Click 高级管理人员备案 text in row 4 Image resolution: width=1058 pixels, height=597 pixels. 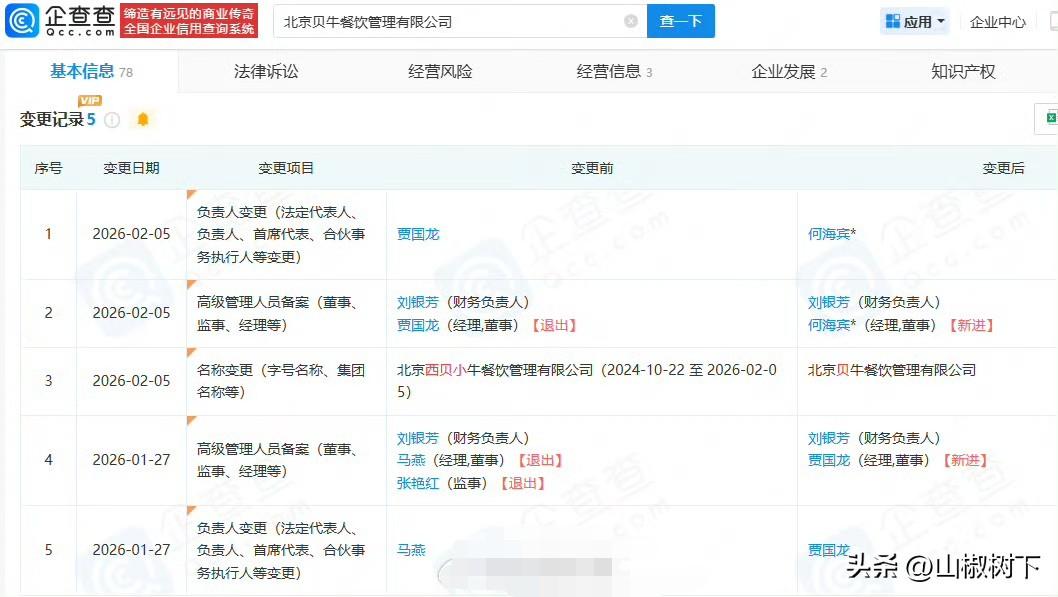pyautogui.click(x=277, y=460)
